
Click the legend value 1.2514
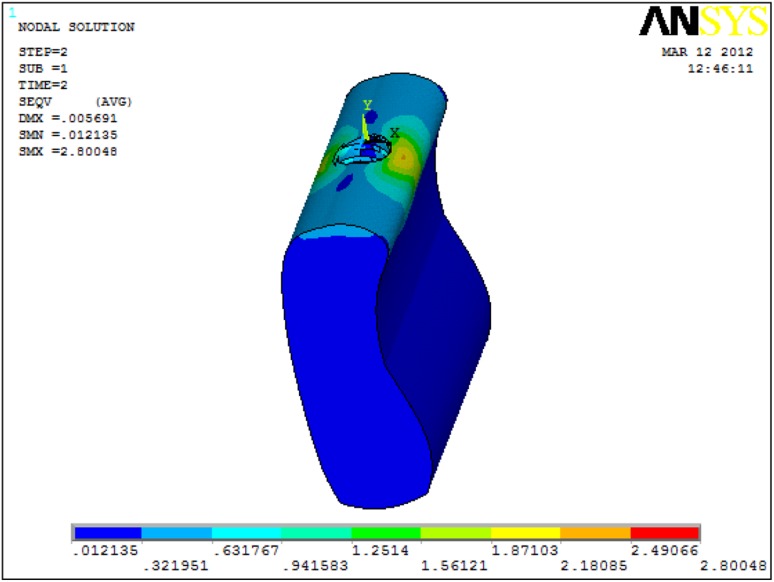coord(380,550)
